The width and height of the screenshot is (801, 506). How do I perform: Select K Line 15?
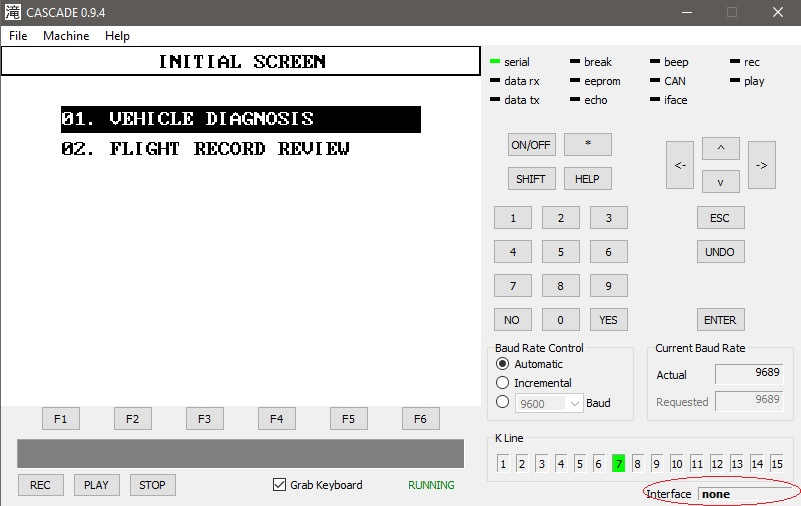point(777,464)
